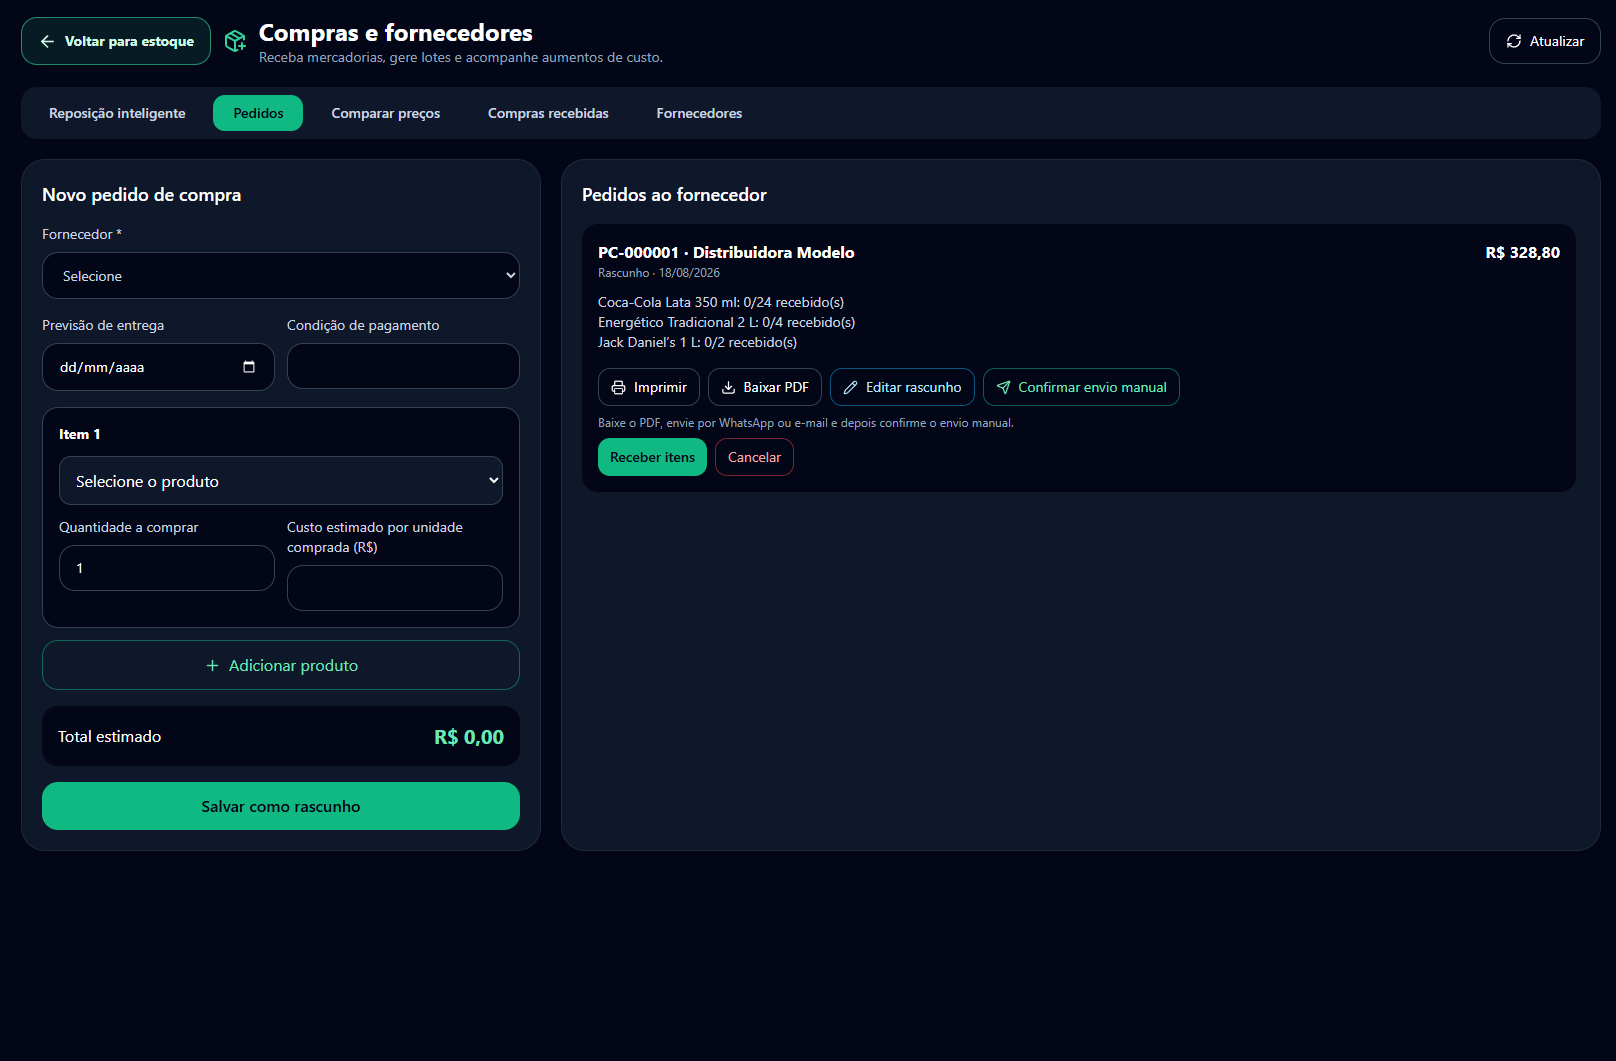Click the refresh icon in Atualizar button
This screenshot has width=1616, height=1061.
[1514, 41]
